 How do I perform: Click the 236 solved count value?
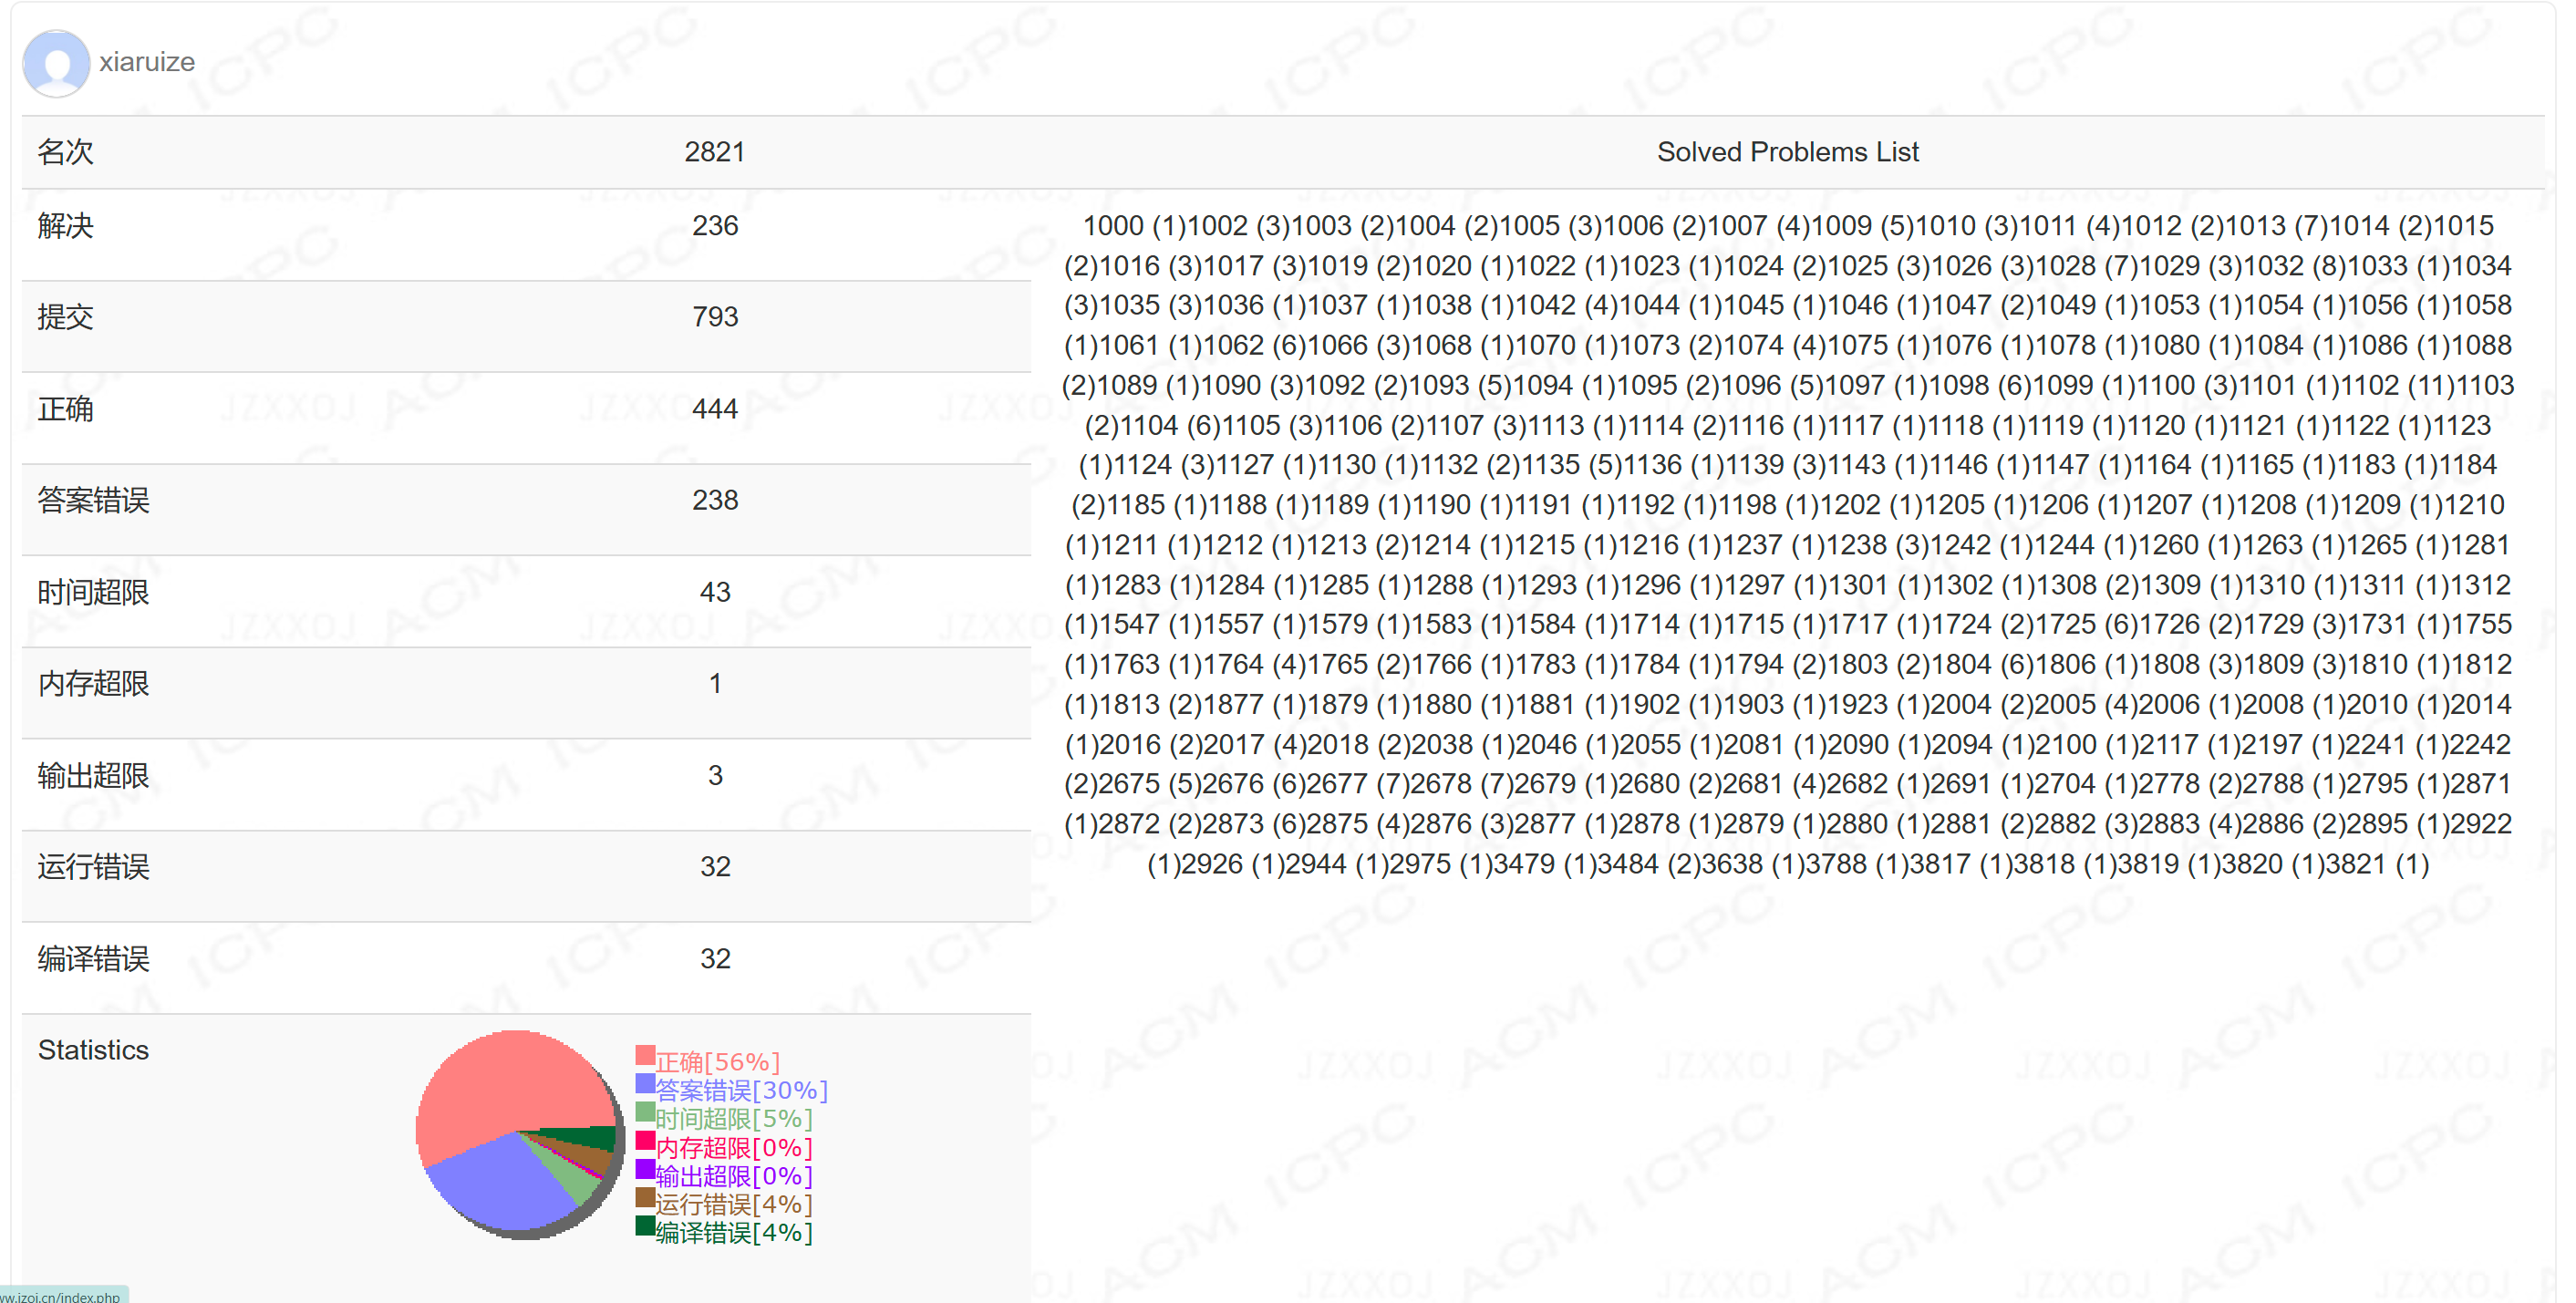tap(714, 226)
